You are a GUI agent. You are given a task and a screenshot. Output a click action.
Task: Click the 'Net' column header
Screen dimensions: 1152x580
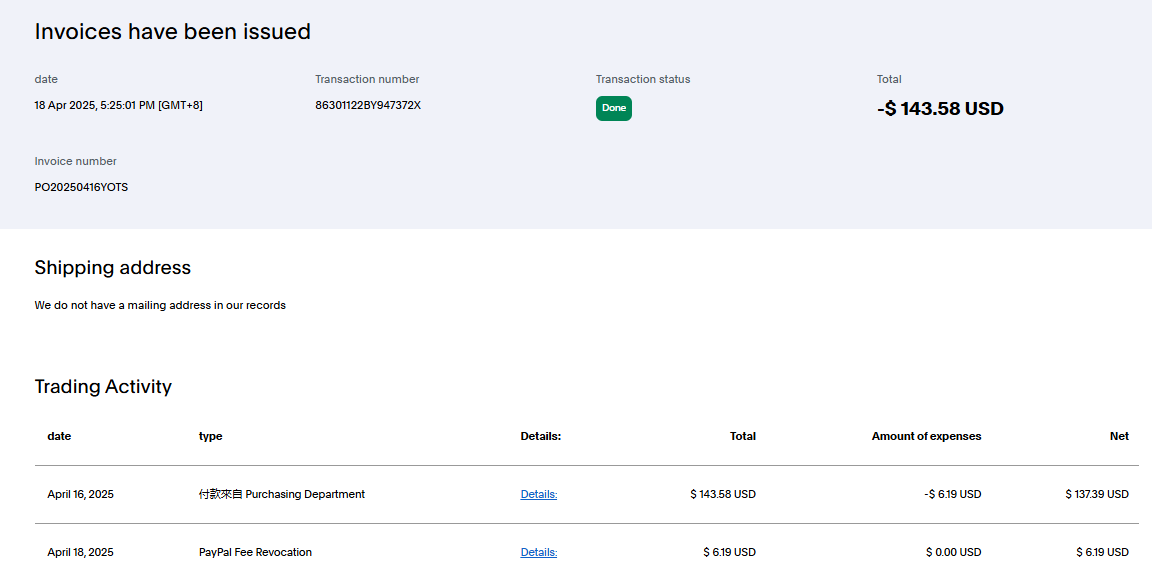click(1119, 436)
